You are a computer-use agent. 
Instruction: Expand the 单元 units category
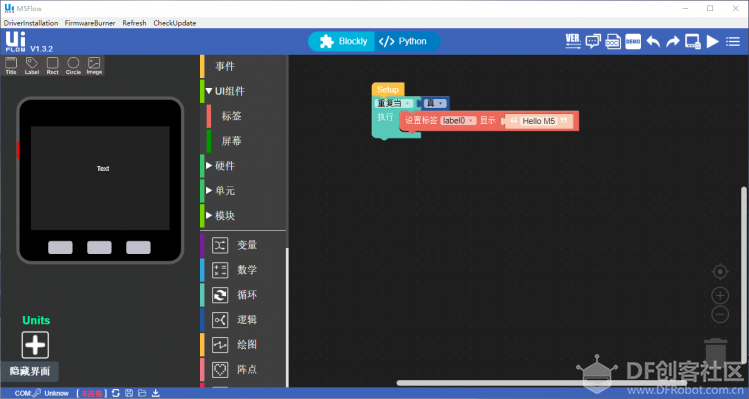tap(243, 191)
